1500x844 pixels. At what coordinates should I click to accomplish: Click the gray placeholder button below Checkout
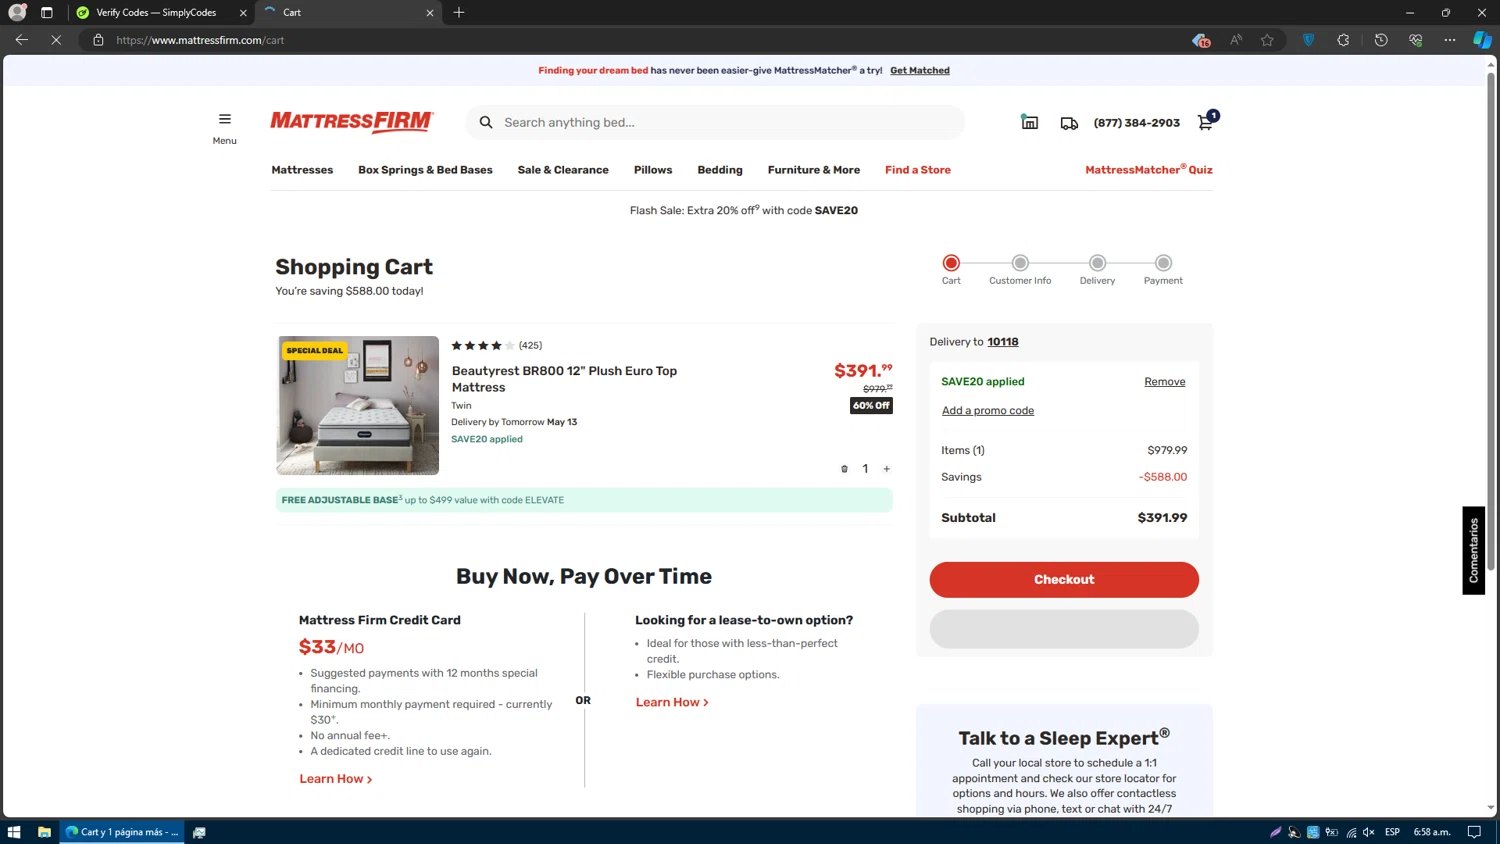(x=1064, y=629)
